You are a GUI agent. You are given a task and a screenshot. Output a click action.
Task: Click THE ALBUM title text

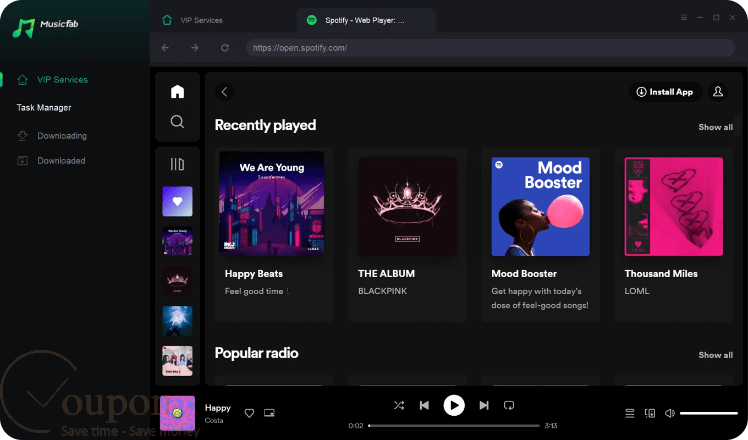[x=386, y=273]
